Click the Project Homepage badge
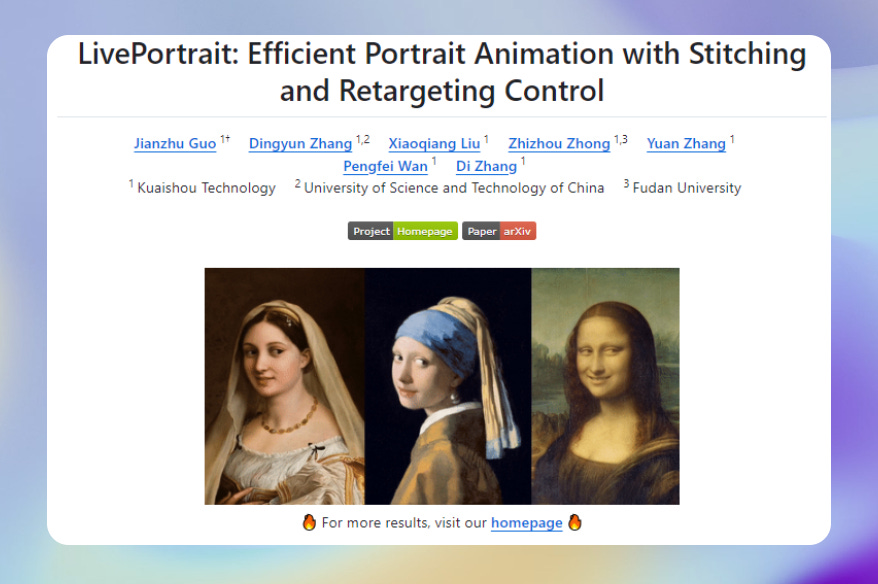This screenshot has height=584, width=878. tap(403, 231)
